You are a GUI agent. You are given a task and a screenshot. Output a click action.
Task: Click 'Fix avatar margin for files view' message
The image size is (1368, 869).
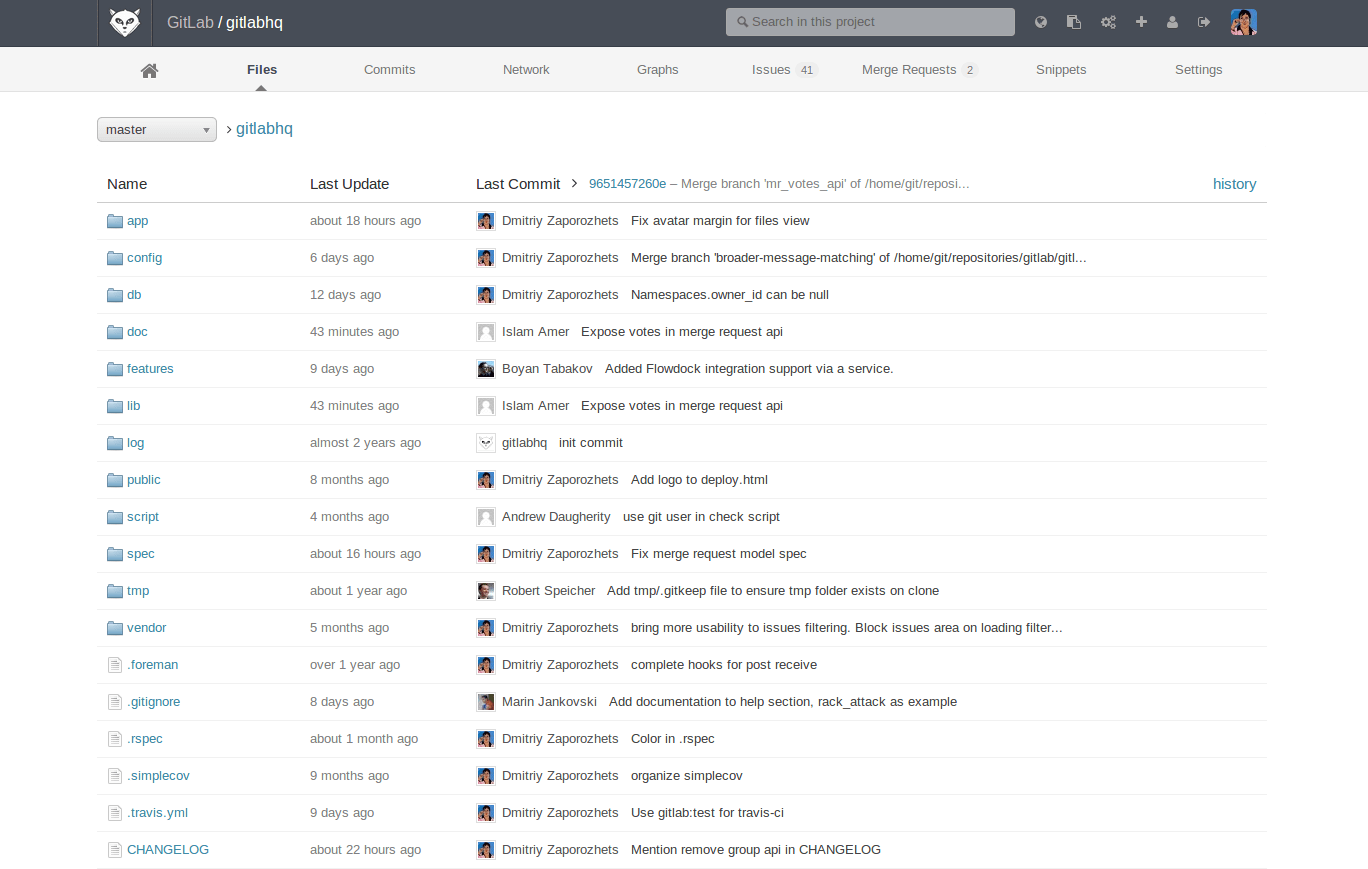click(720, 221)
